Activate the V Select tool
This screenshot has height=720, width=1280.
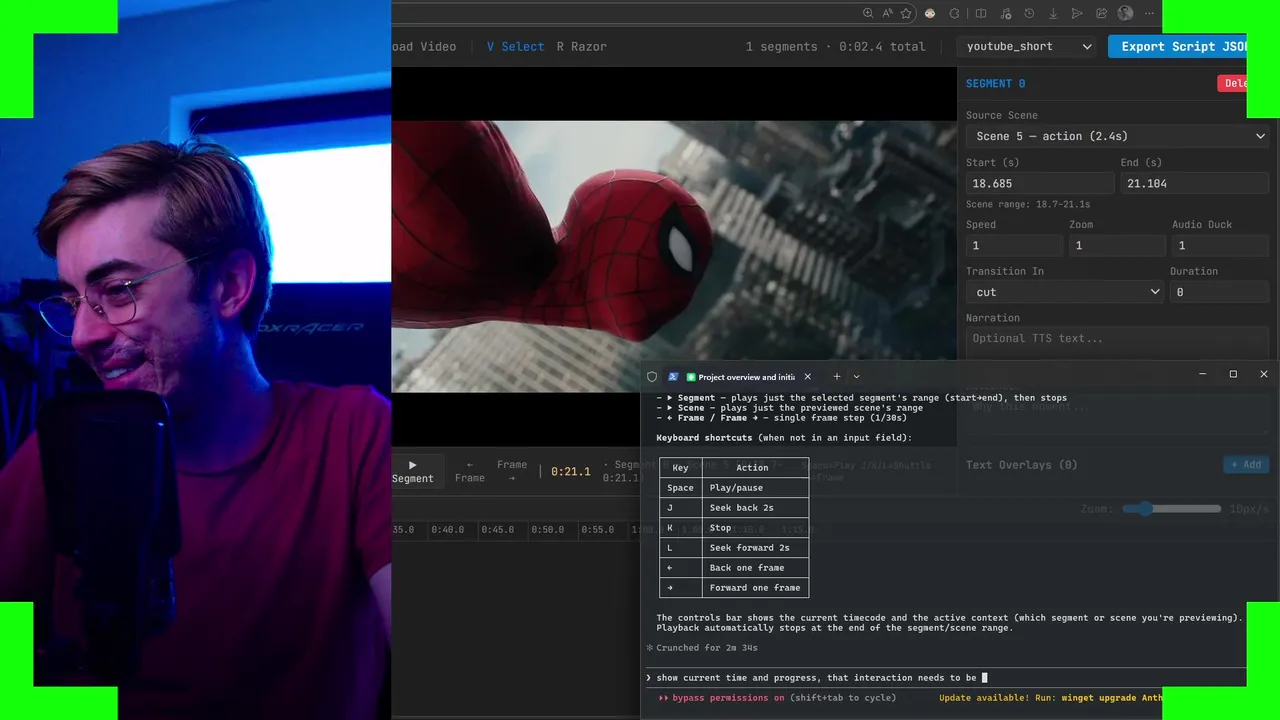coord(515,46)
